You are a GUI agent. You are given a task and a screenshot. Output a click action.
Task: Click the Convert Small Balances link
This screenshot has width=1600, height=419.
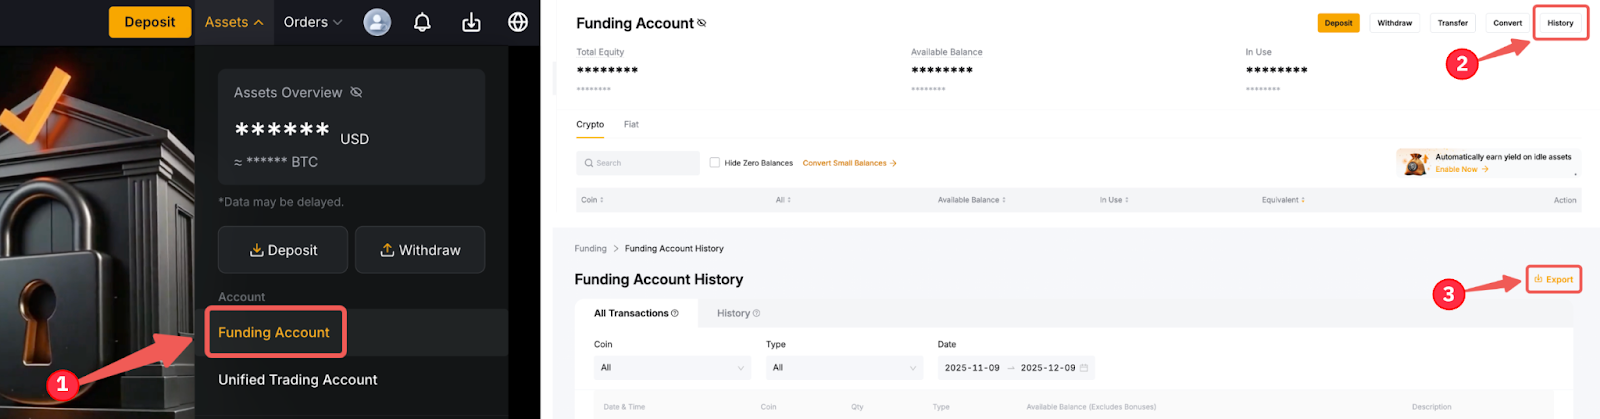point(849,163)
